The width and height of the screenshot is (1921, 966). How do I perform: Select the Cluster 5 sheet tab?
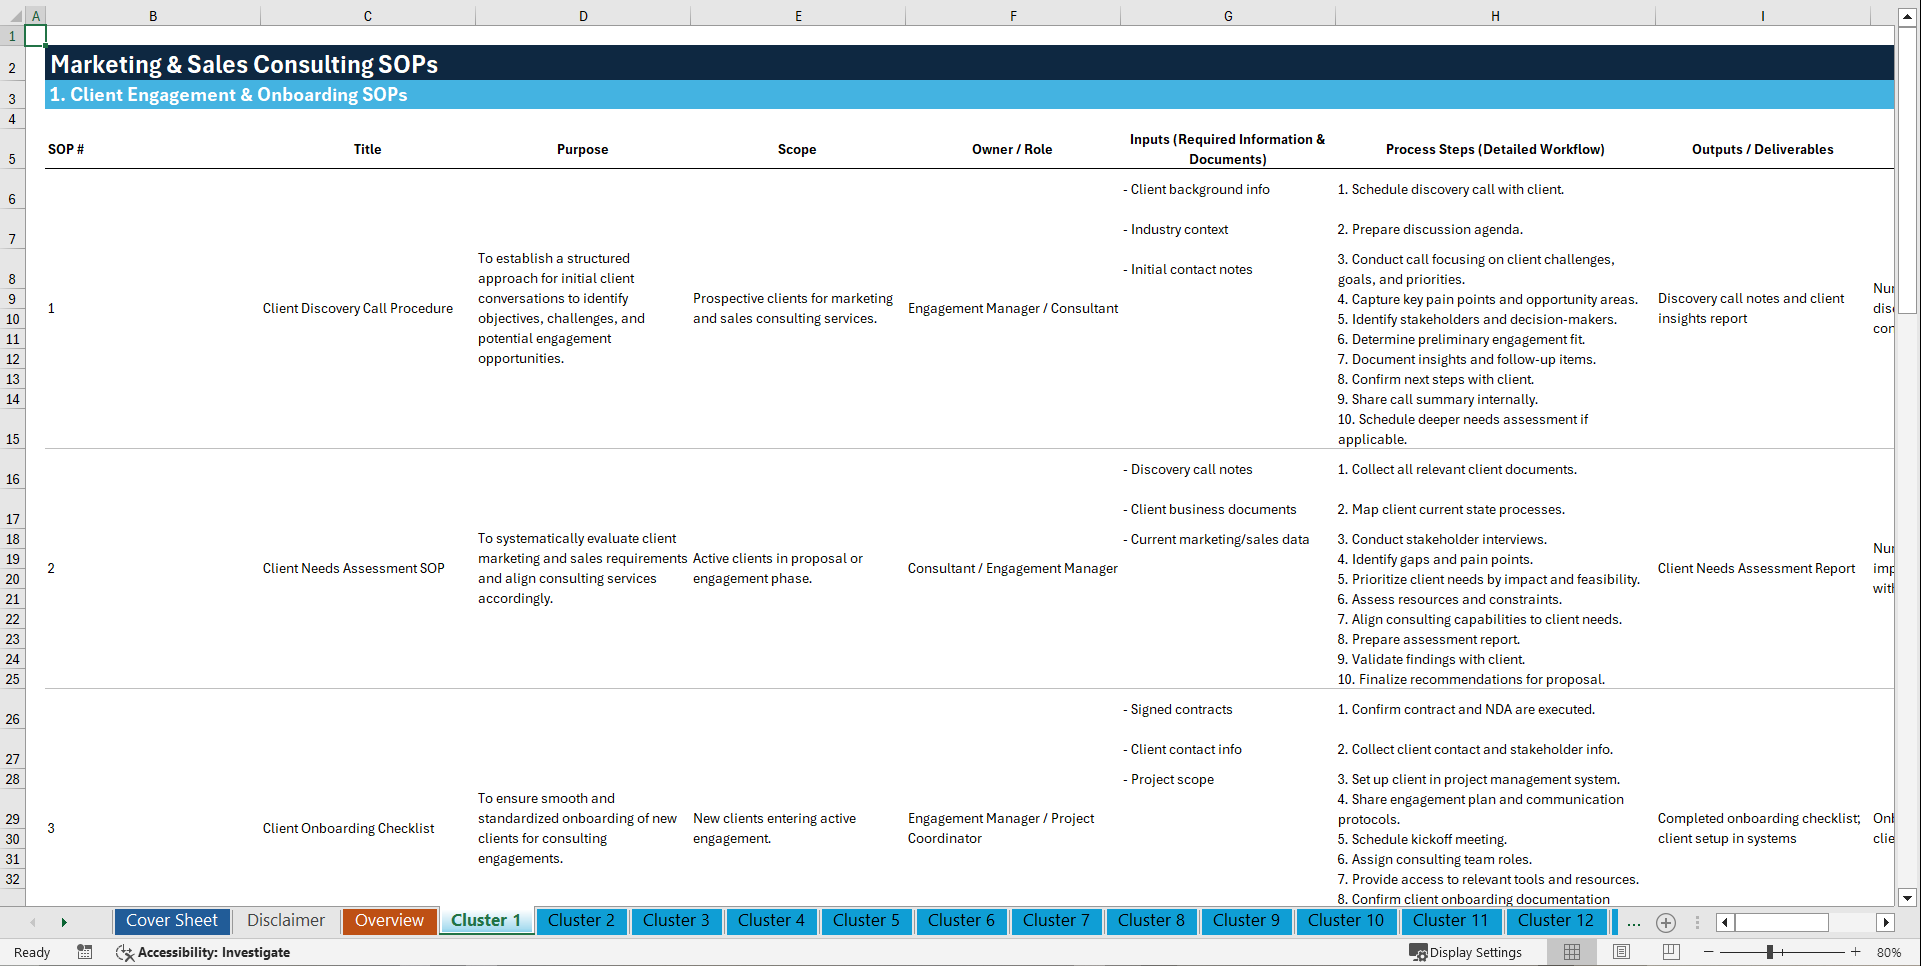[866, 921]
